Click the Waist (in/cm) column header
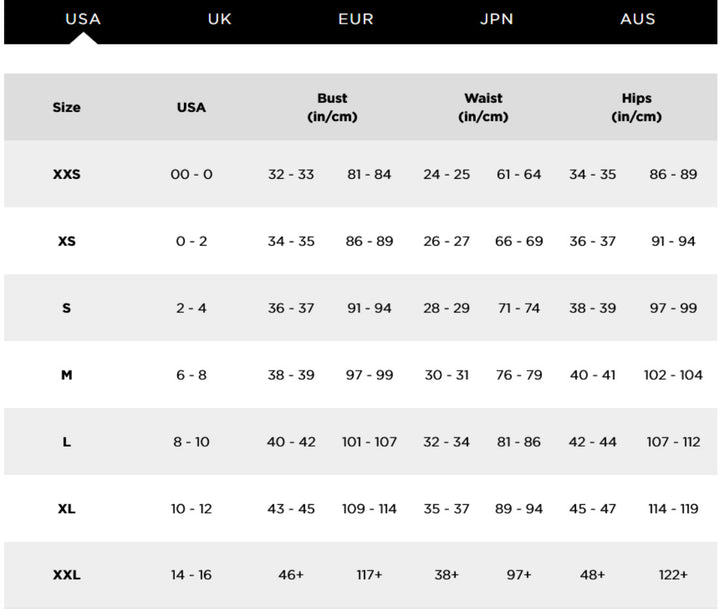Screen dimensions: 720x613 pos(483,107)
